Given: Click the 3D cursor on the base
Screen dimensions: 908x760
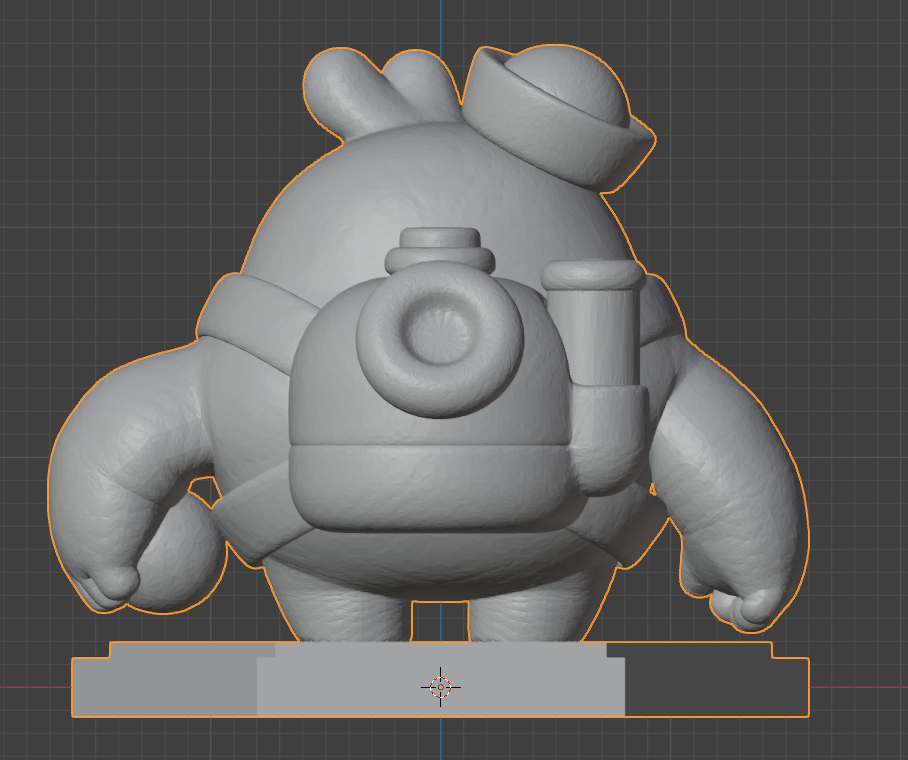Looking at the screenshot, I should (441, 687).
